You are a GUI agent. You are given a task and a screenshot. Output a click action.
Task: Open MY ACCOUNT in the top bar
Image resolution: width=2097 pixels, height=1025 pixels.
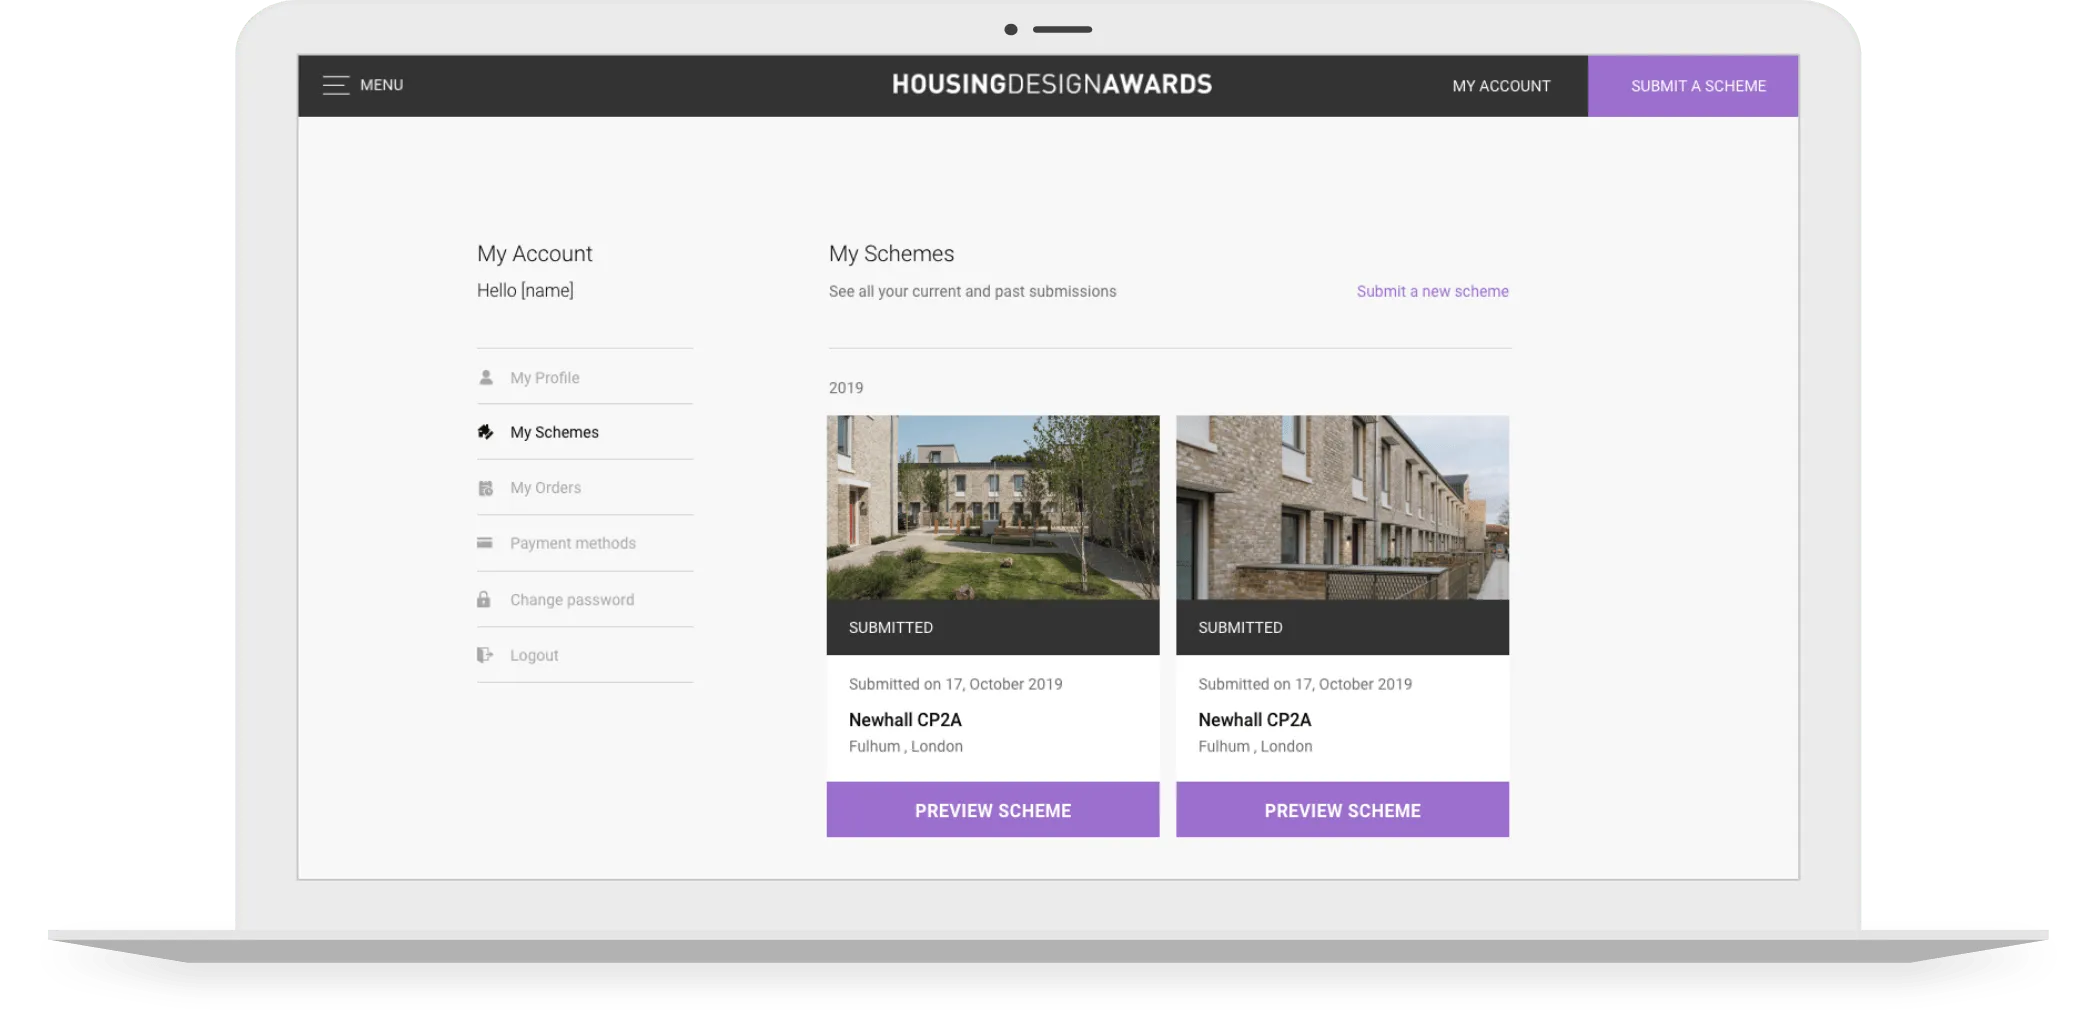[1501, 86]
